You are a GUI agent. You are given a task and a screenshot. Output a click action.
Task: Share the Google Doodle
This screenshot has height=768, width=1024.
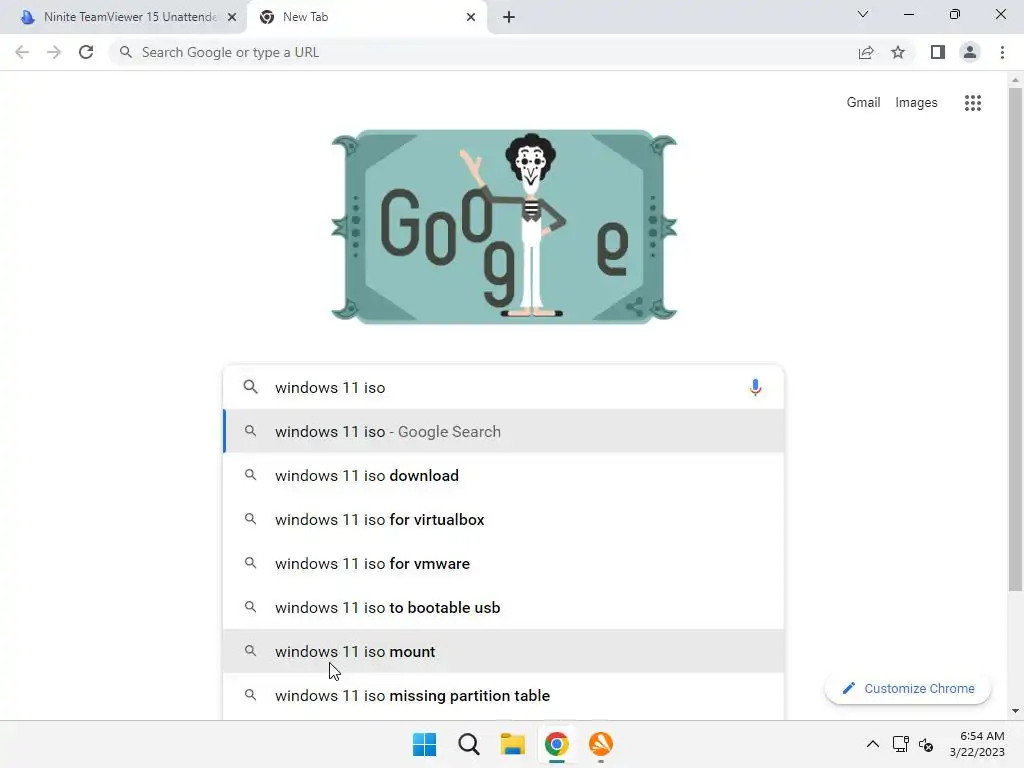(634, 306)
